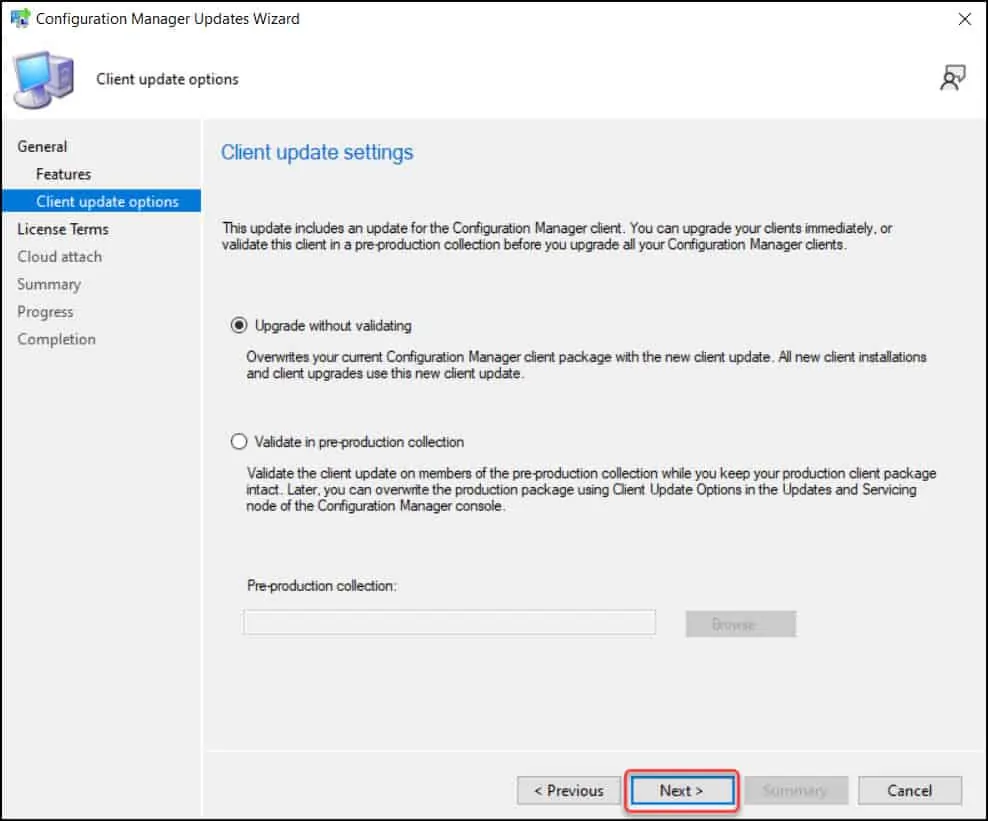Image resolution: width=988 pixels, height=821 pixels.
Task: Click the Next button
Action: pos(682,790)
